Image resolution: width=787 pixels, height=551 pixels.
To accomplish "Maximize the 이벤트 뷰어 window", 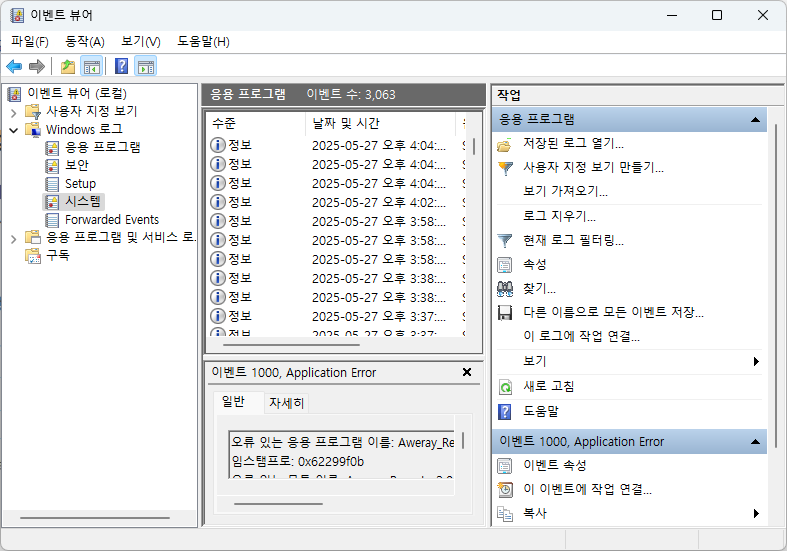I will coord(717,16).
